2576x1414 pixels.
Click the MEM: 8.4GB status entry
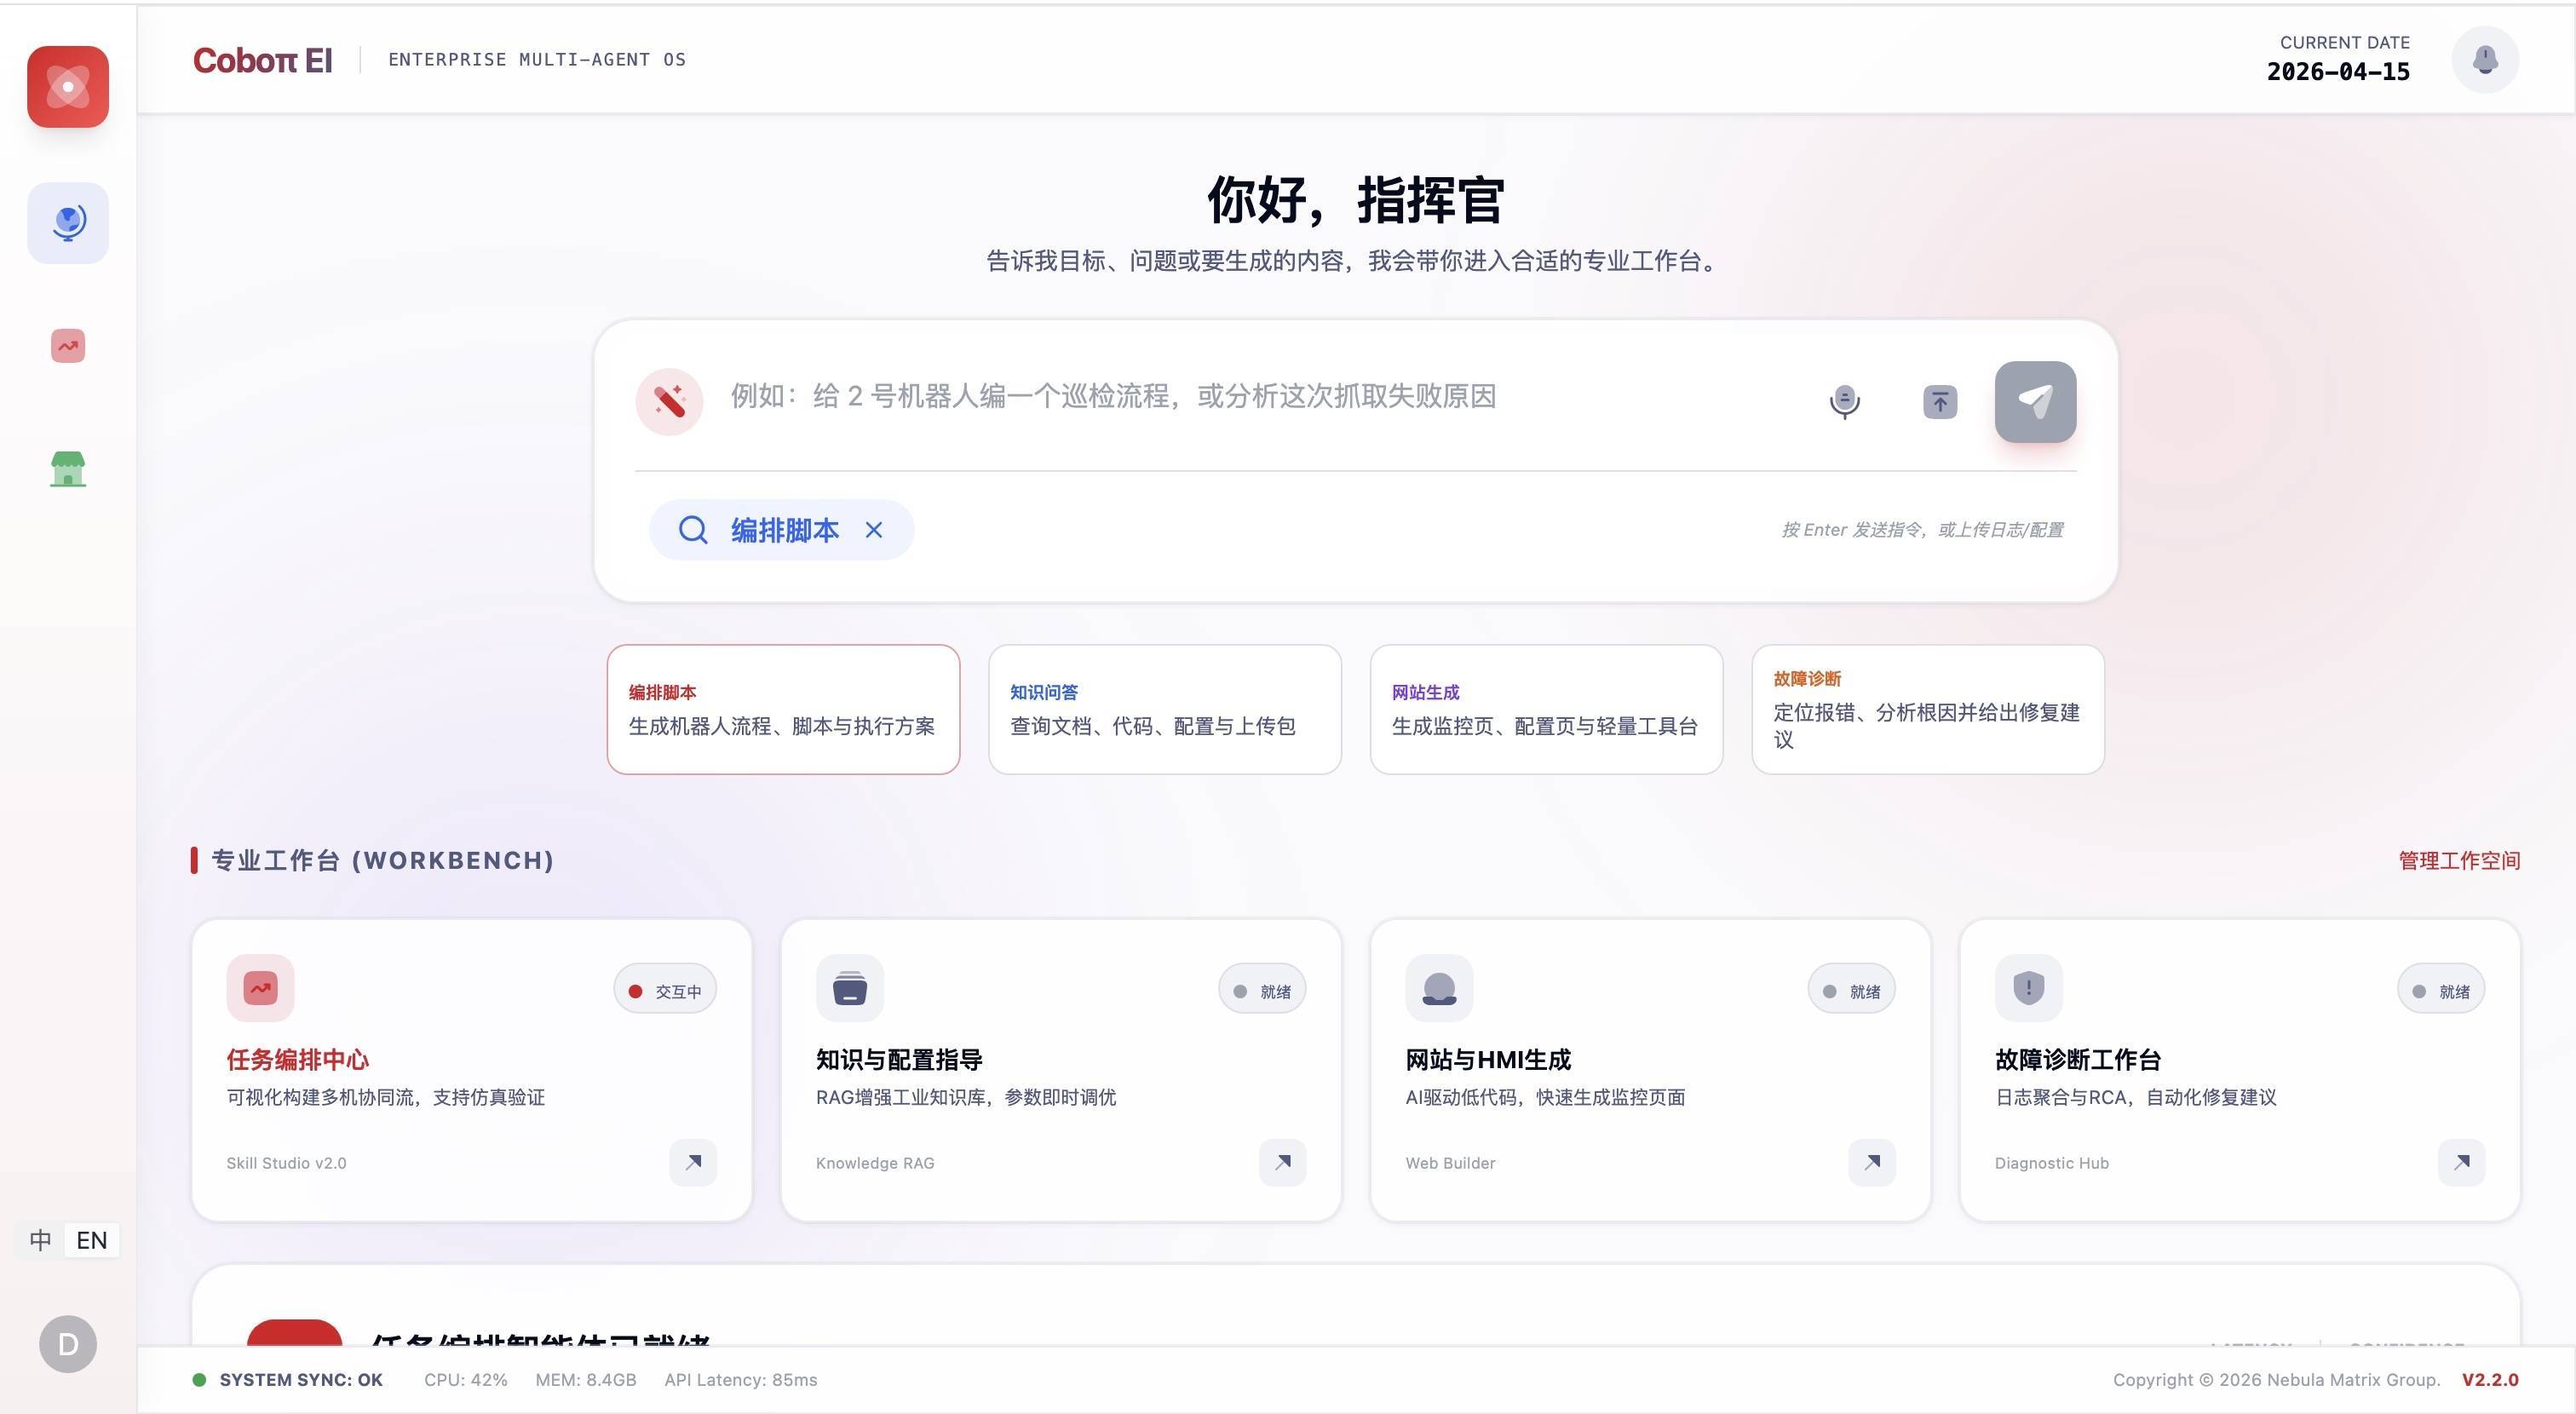tap(586, 1380)
